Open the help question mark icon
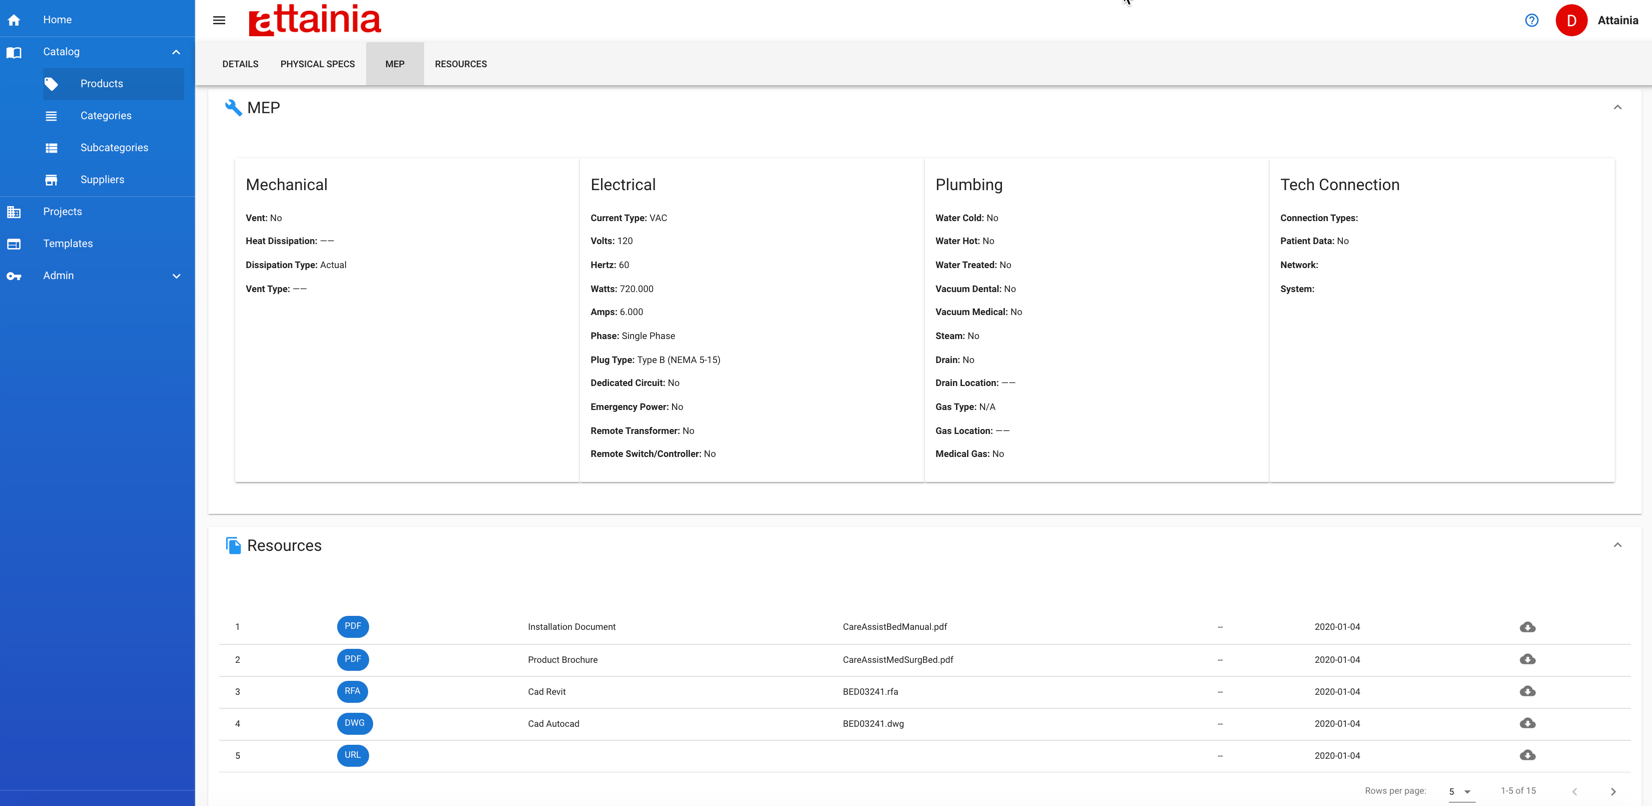 tap(1531, 20)
